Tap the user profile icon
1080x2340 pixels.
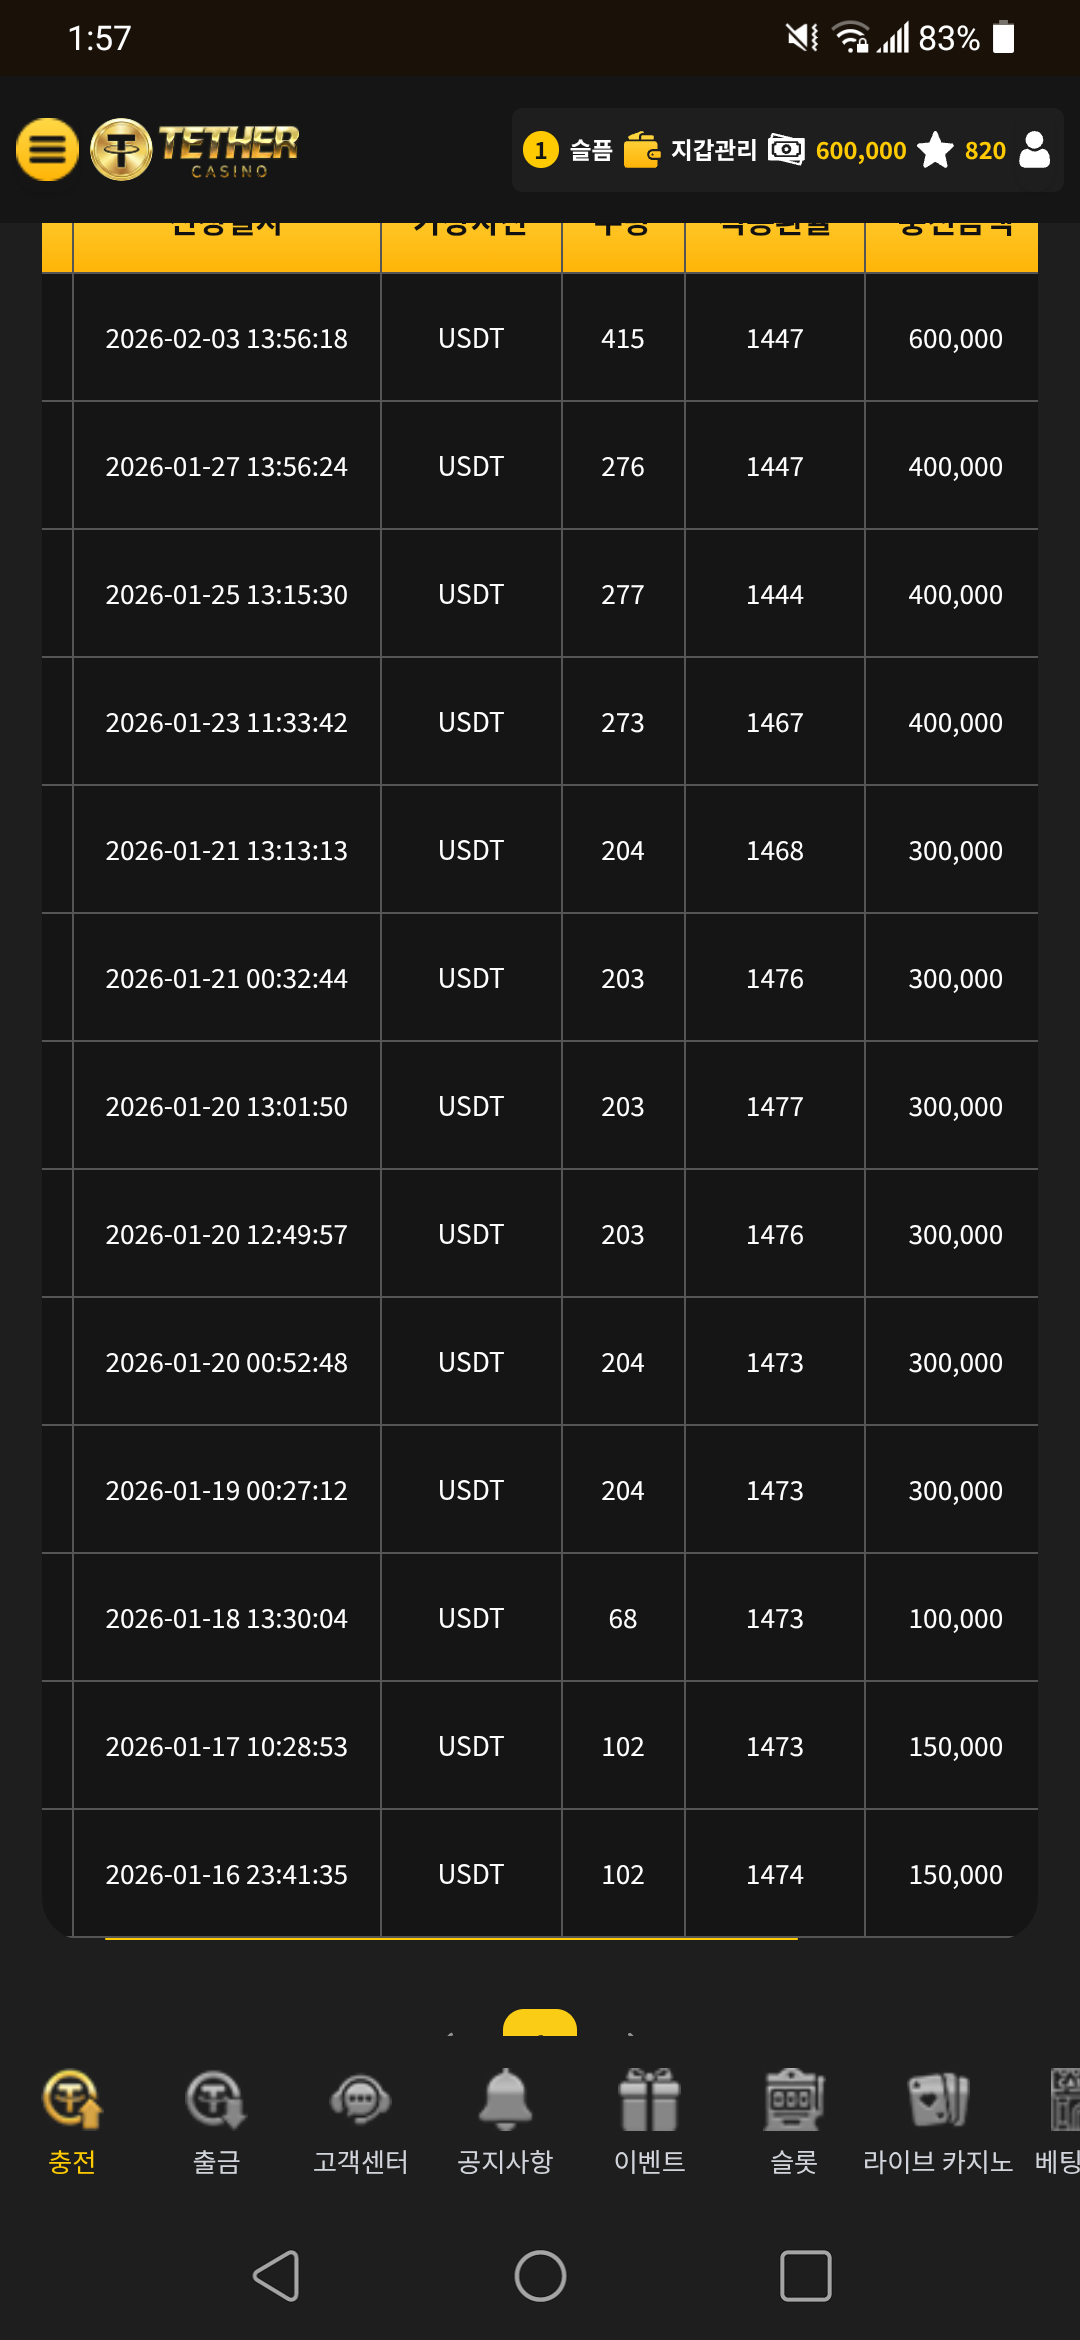point(1034,150)
